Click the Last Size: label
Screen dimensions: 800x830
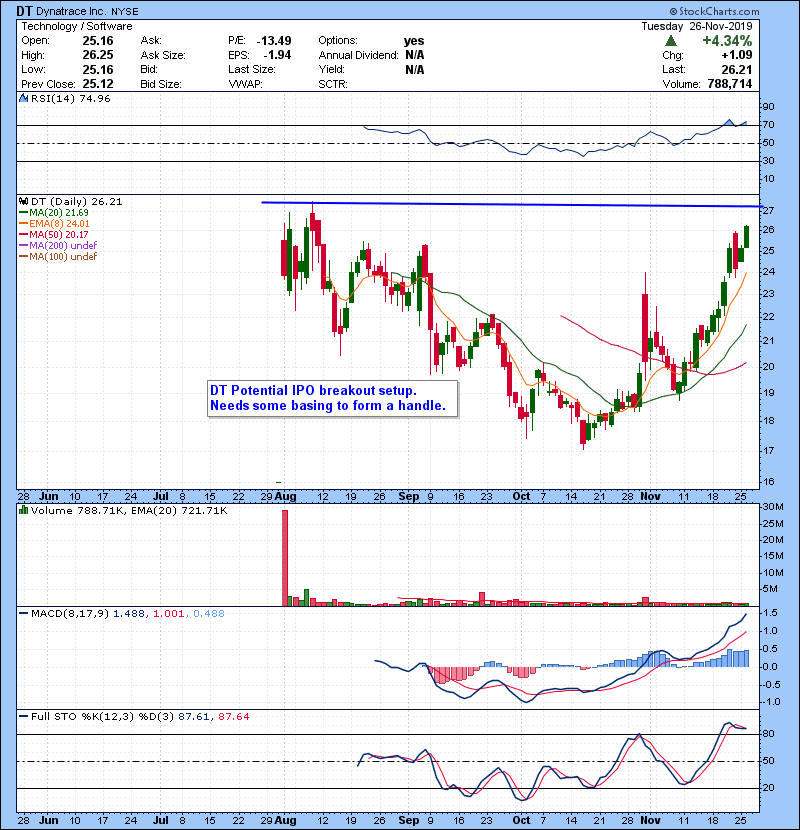pyautogui.click(x=251, y=69)
